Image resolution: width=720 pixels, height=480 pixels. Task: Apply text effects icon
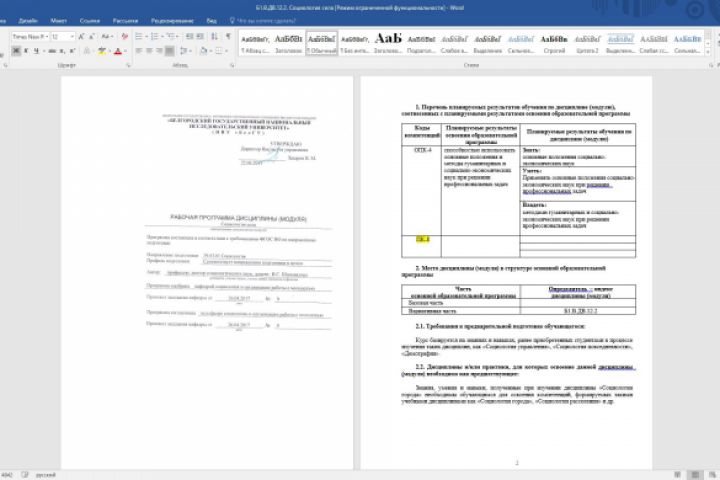pos(86,51)
